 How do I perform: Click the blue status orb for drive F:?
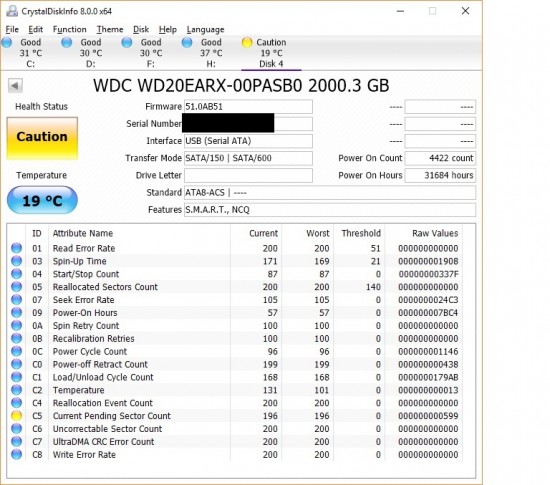point(127,42)
